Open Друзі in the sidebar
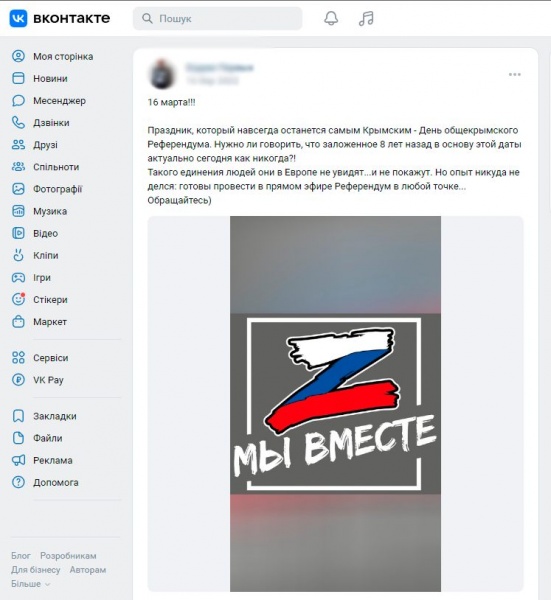Image resolution: width=551 pixels, height=600 pixels. (45, 145)
